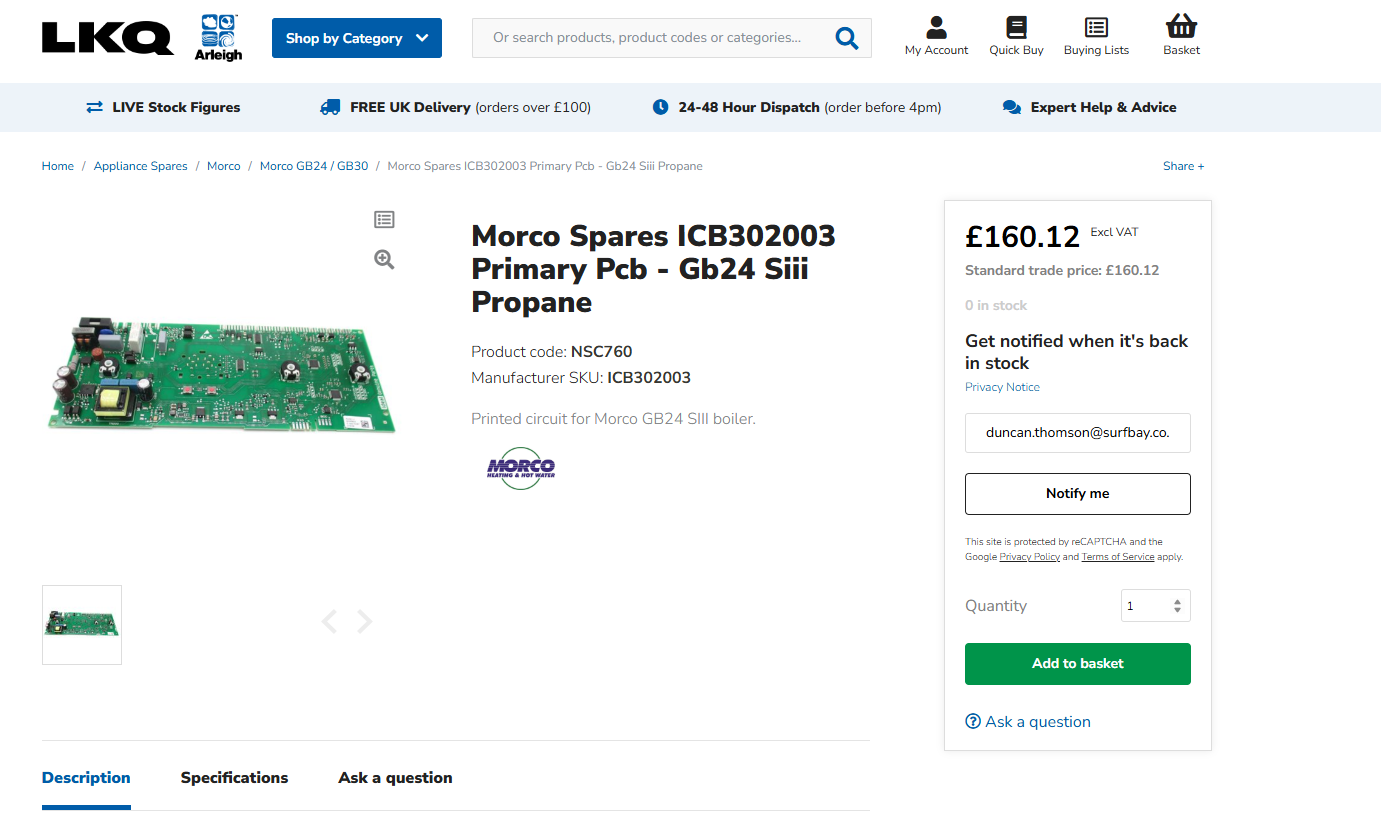
Task: Click the image zoom magnifier icon
Action: pos(384,260)
